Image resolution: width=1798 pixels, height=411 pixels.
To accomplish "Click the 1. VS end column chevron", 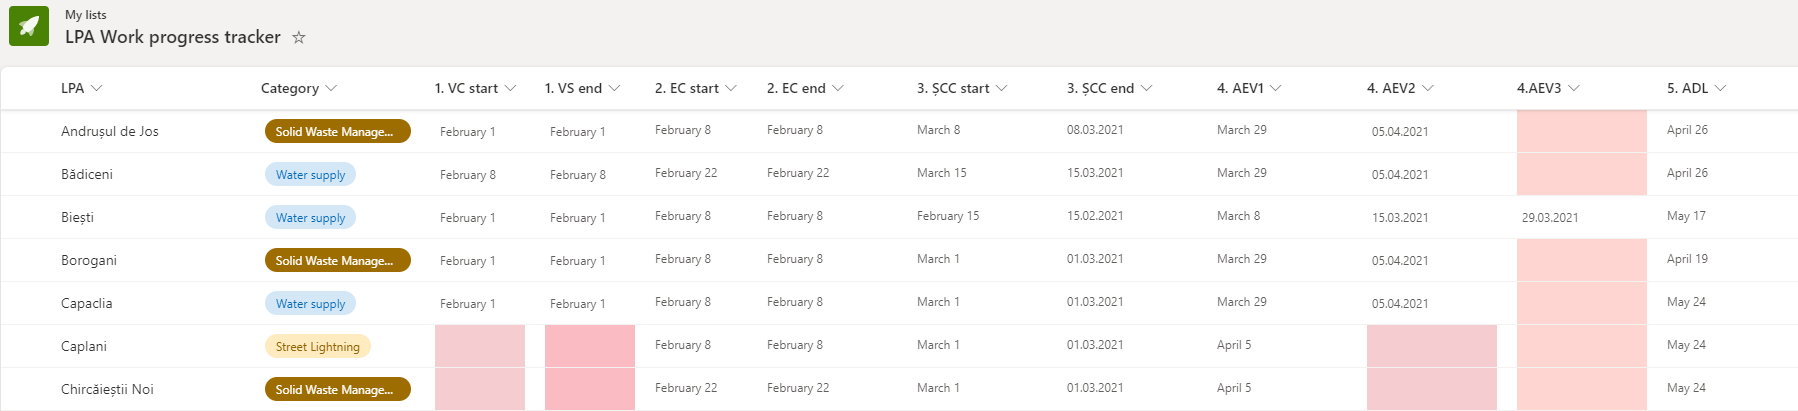I will pos(614,88).
